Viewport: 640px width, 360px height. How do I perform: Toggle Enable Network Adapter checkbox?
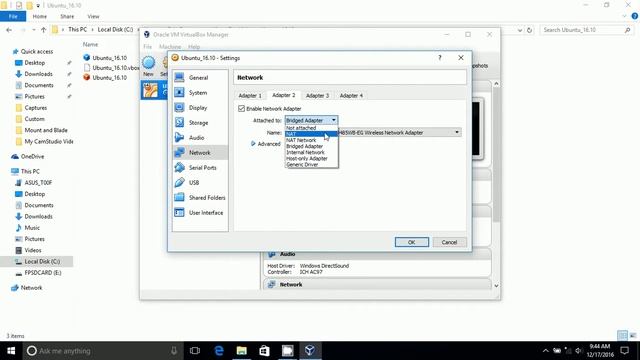click(x=241, y=109)
